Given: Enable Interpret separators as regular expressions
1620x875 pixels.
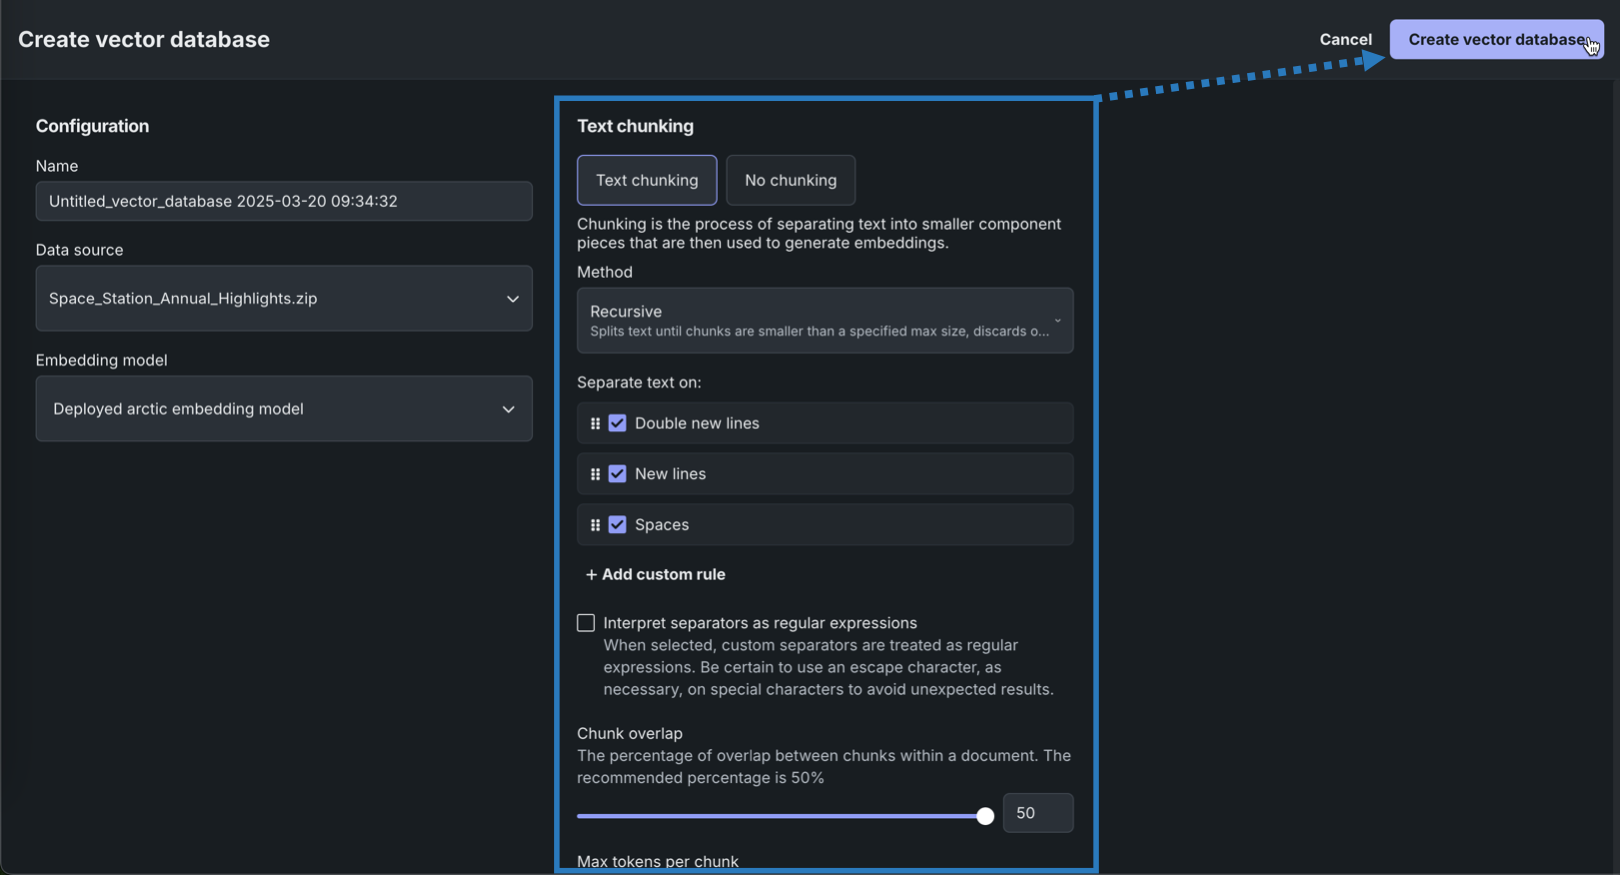Looking at the screenshot, I should 586,623.
